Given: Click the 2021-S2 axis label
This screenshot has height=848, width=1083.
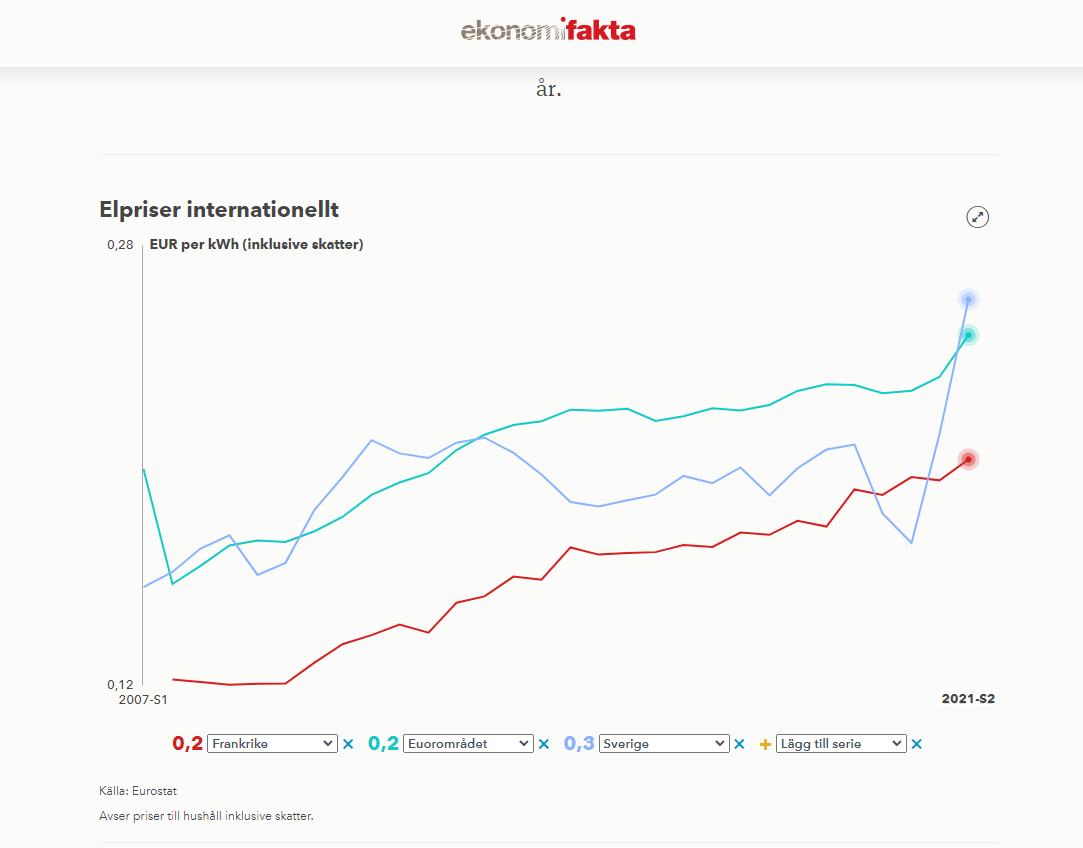Looking at the screenshot, I should pyautogui.click(x=968, y=699).
